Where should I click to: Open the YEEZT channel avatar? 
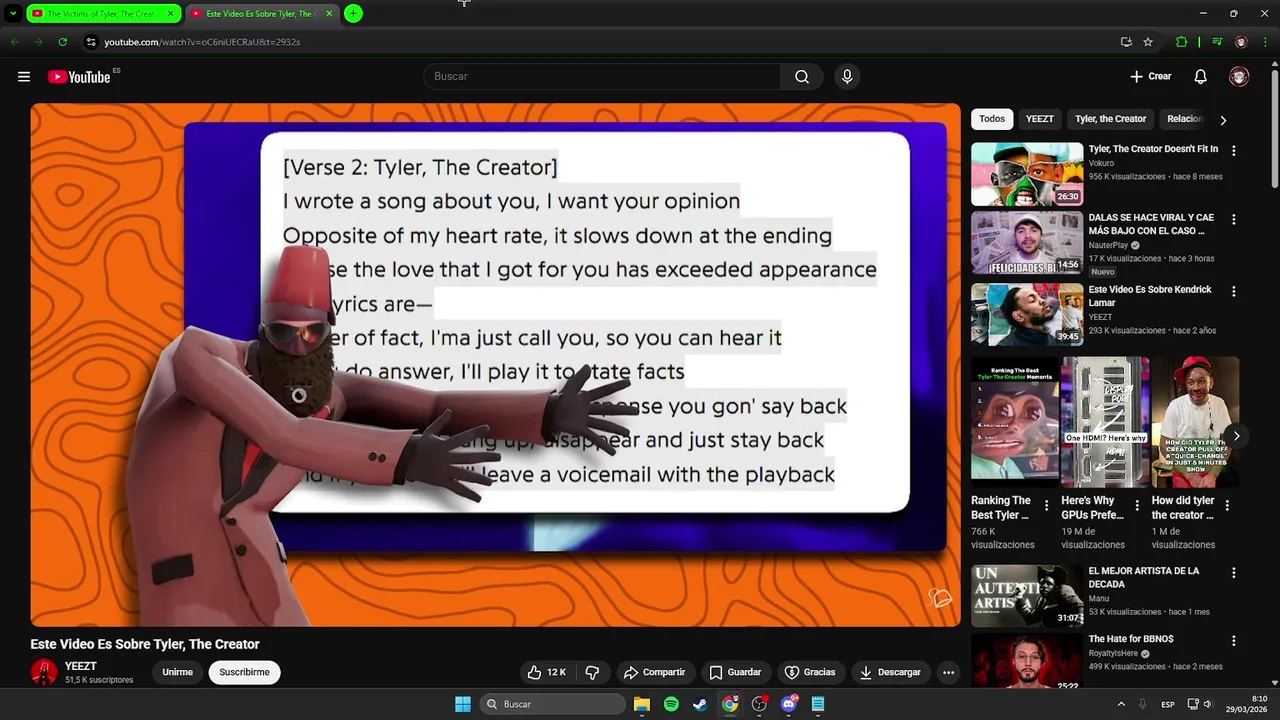click(44, 672)
